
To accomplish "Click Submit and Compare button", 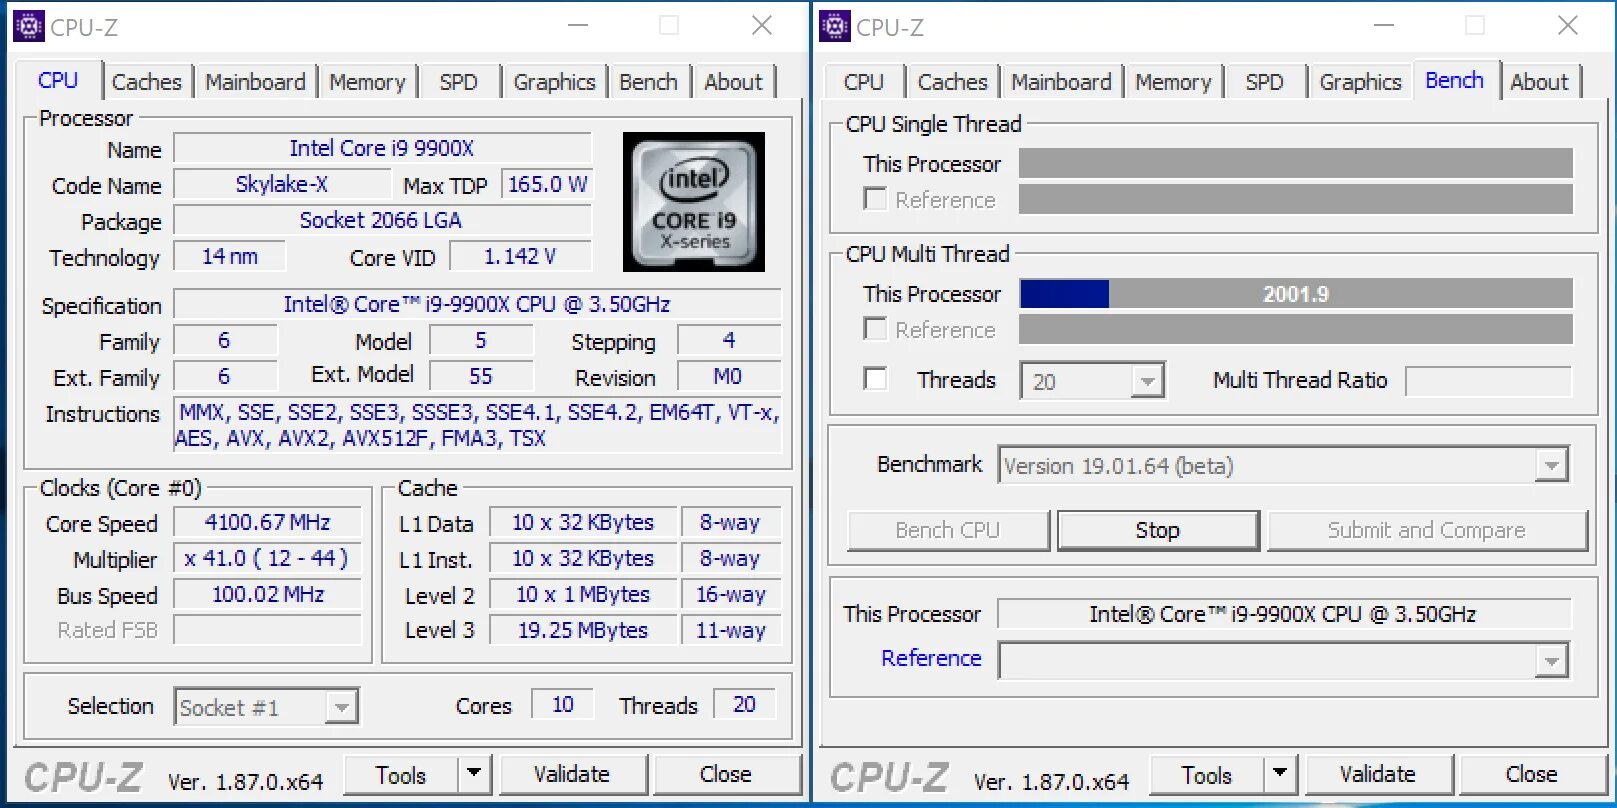I will point(1427,530).
